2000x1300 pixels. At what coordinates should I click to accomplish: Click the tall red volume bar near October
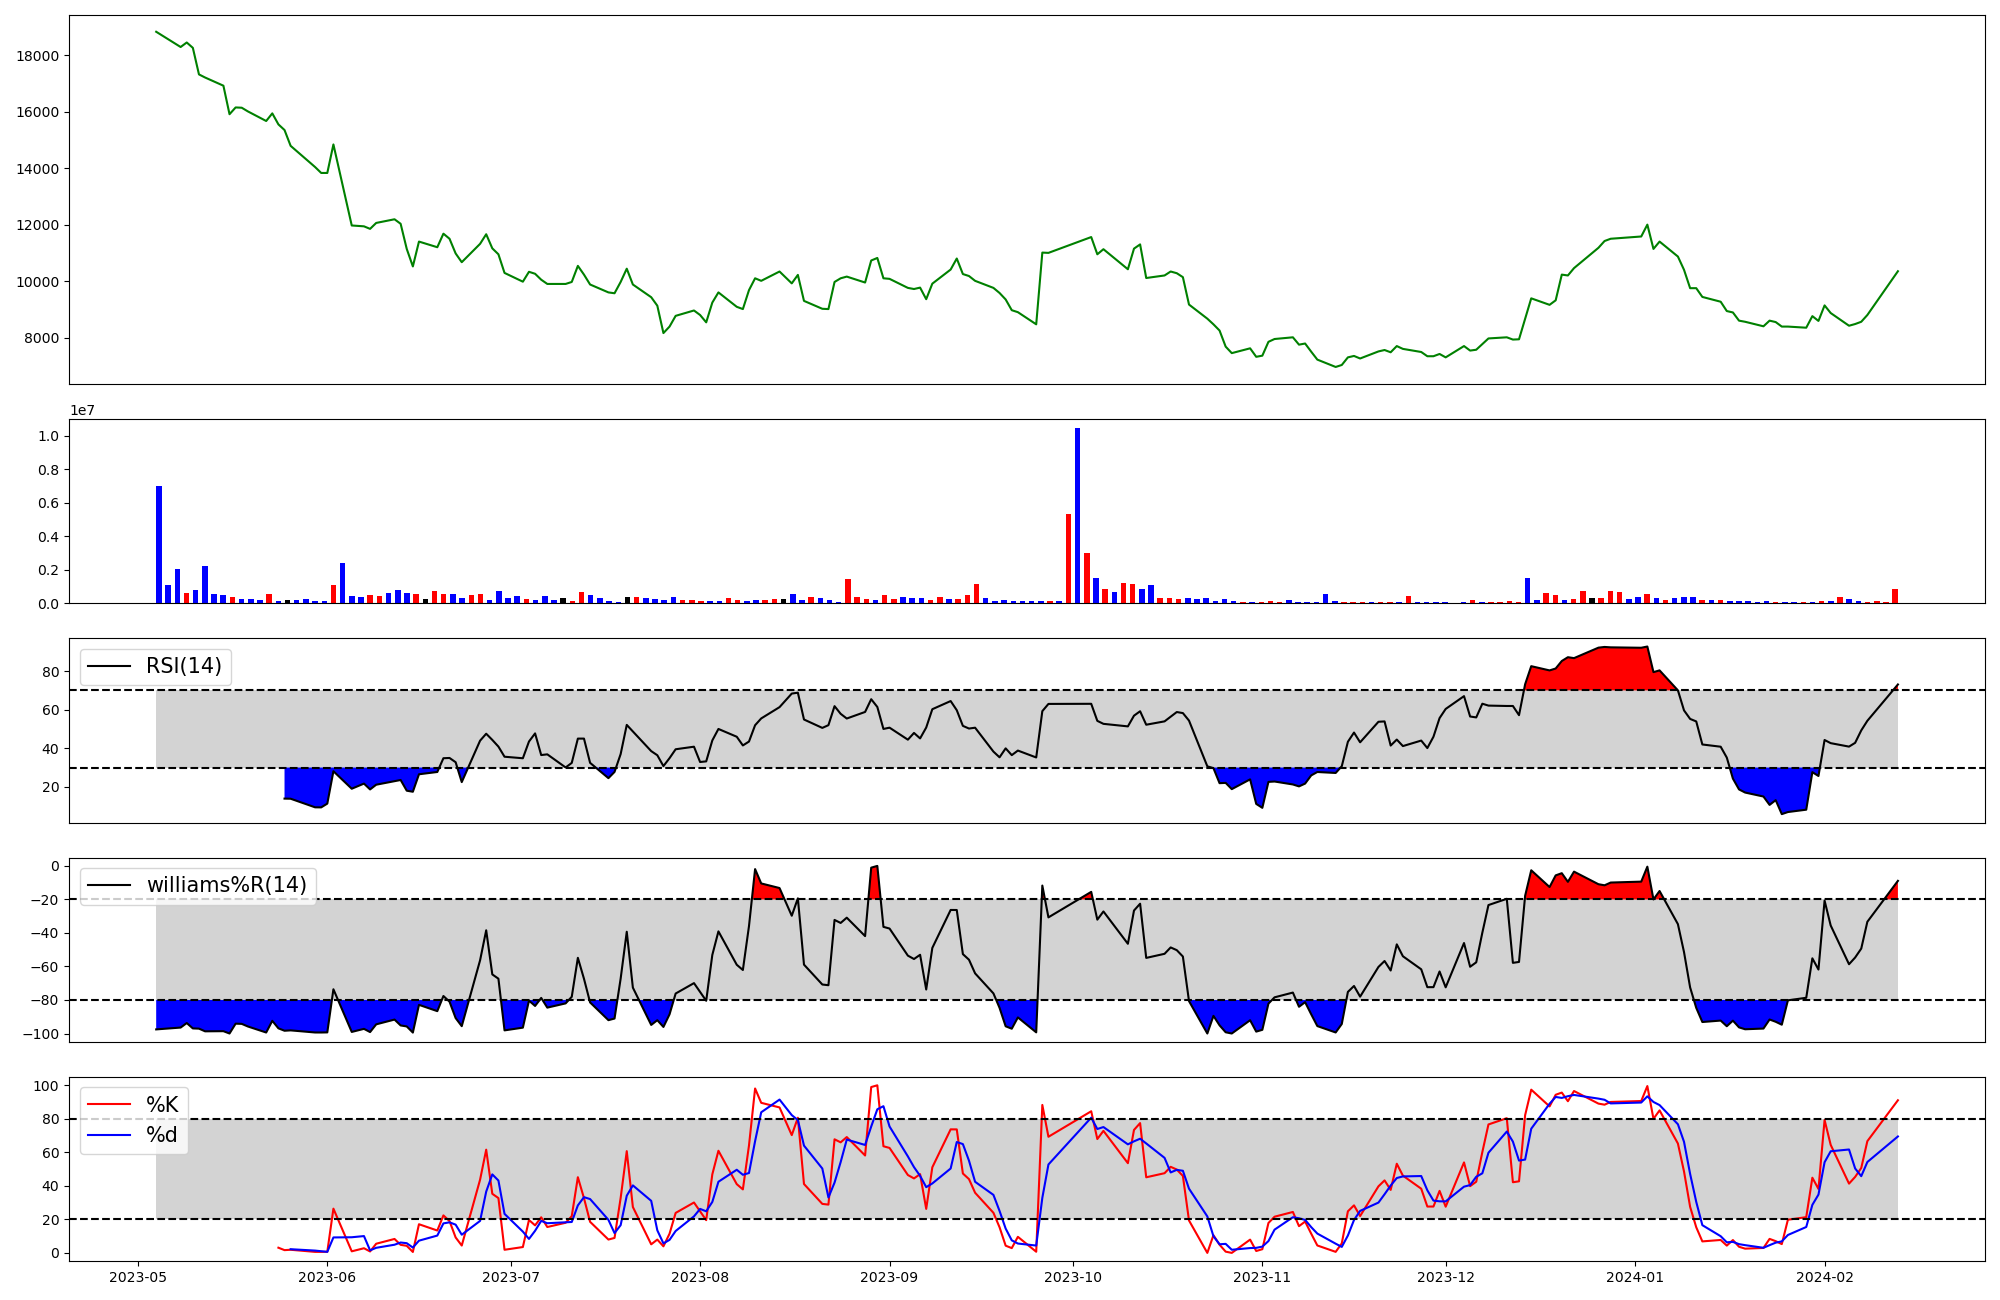[x=1068, y=558]
